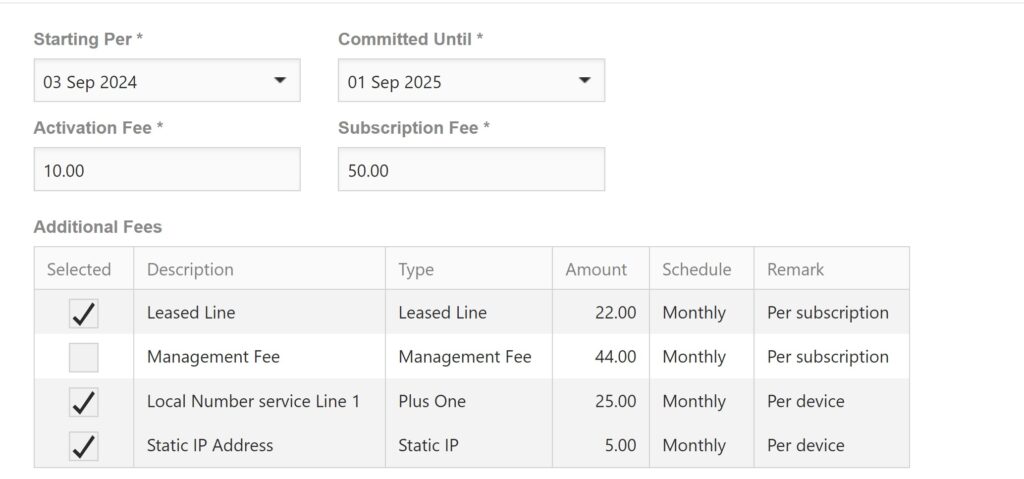Deselect the Static IP Address checkbox

click(x=84, y=446)
